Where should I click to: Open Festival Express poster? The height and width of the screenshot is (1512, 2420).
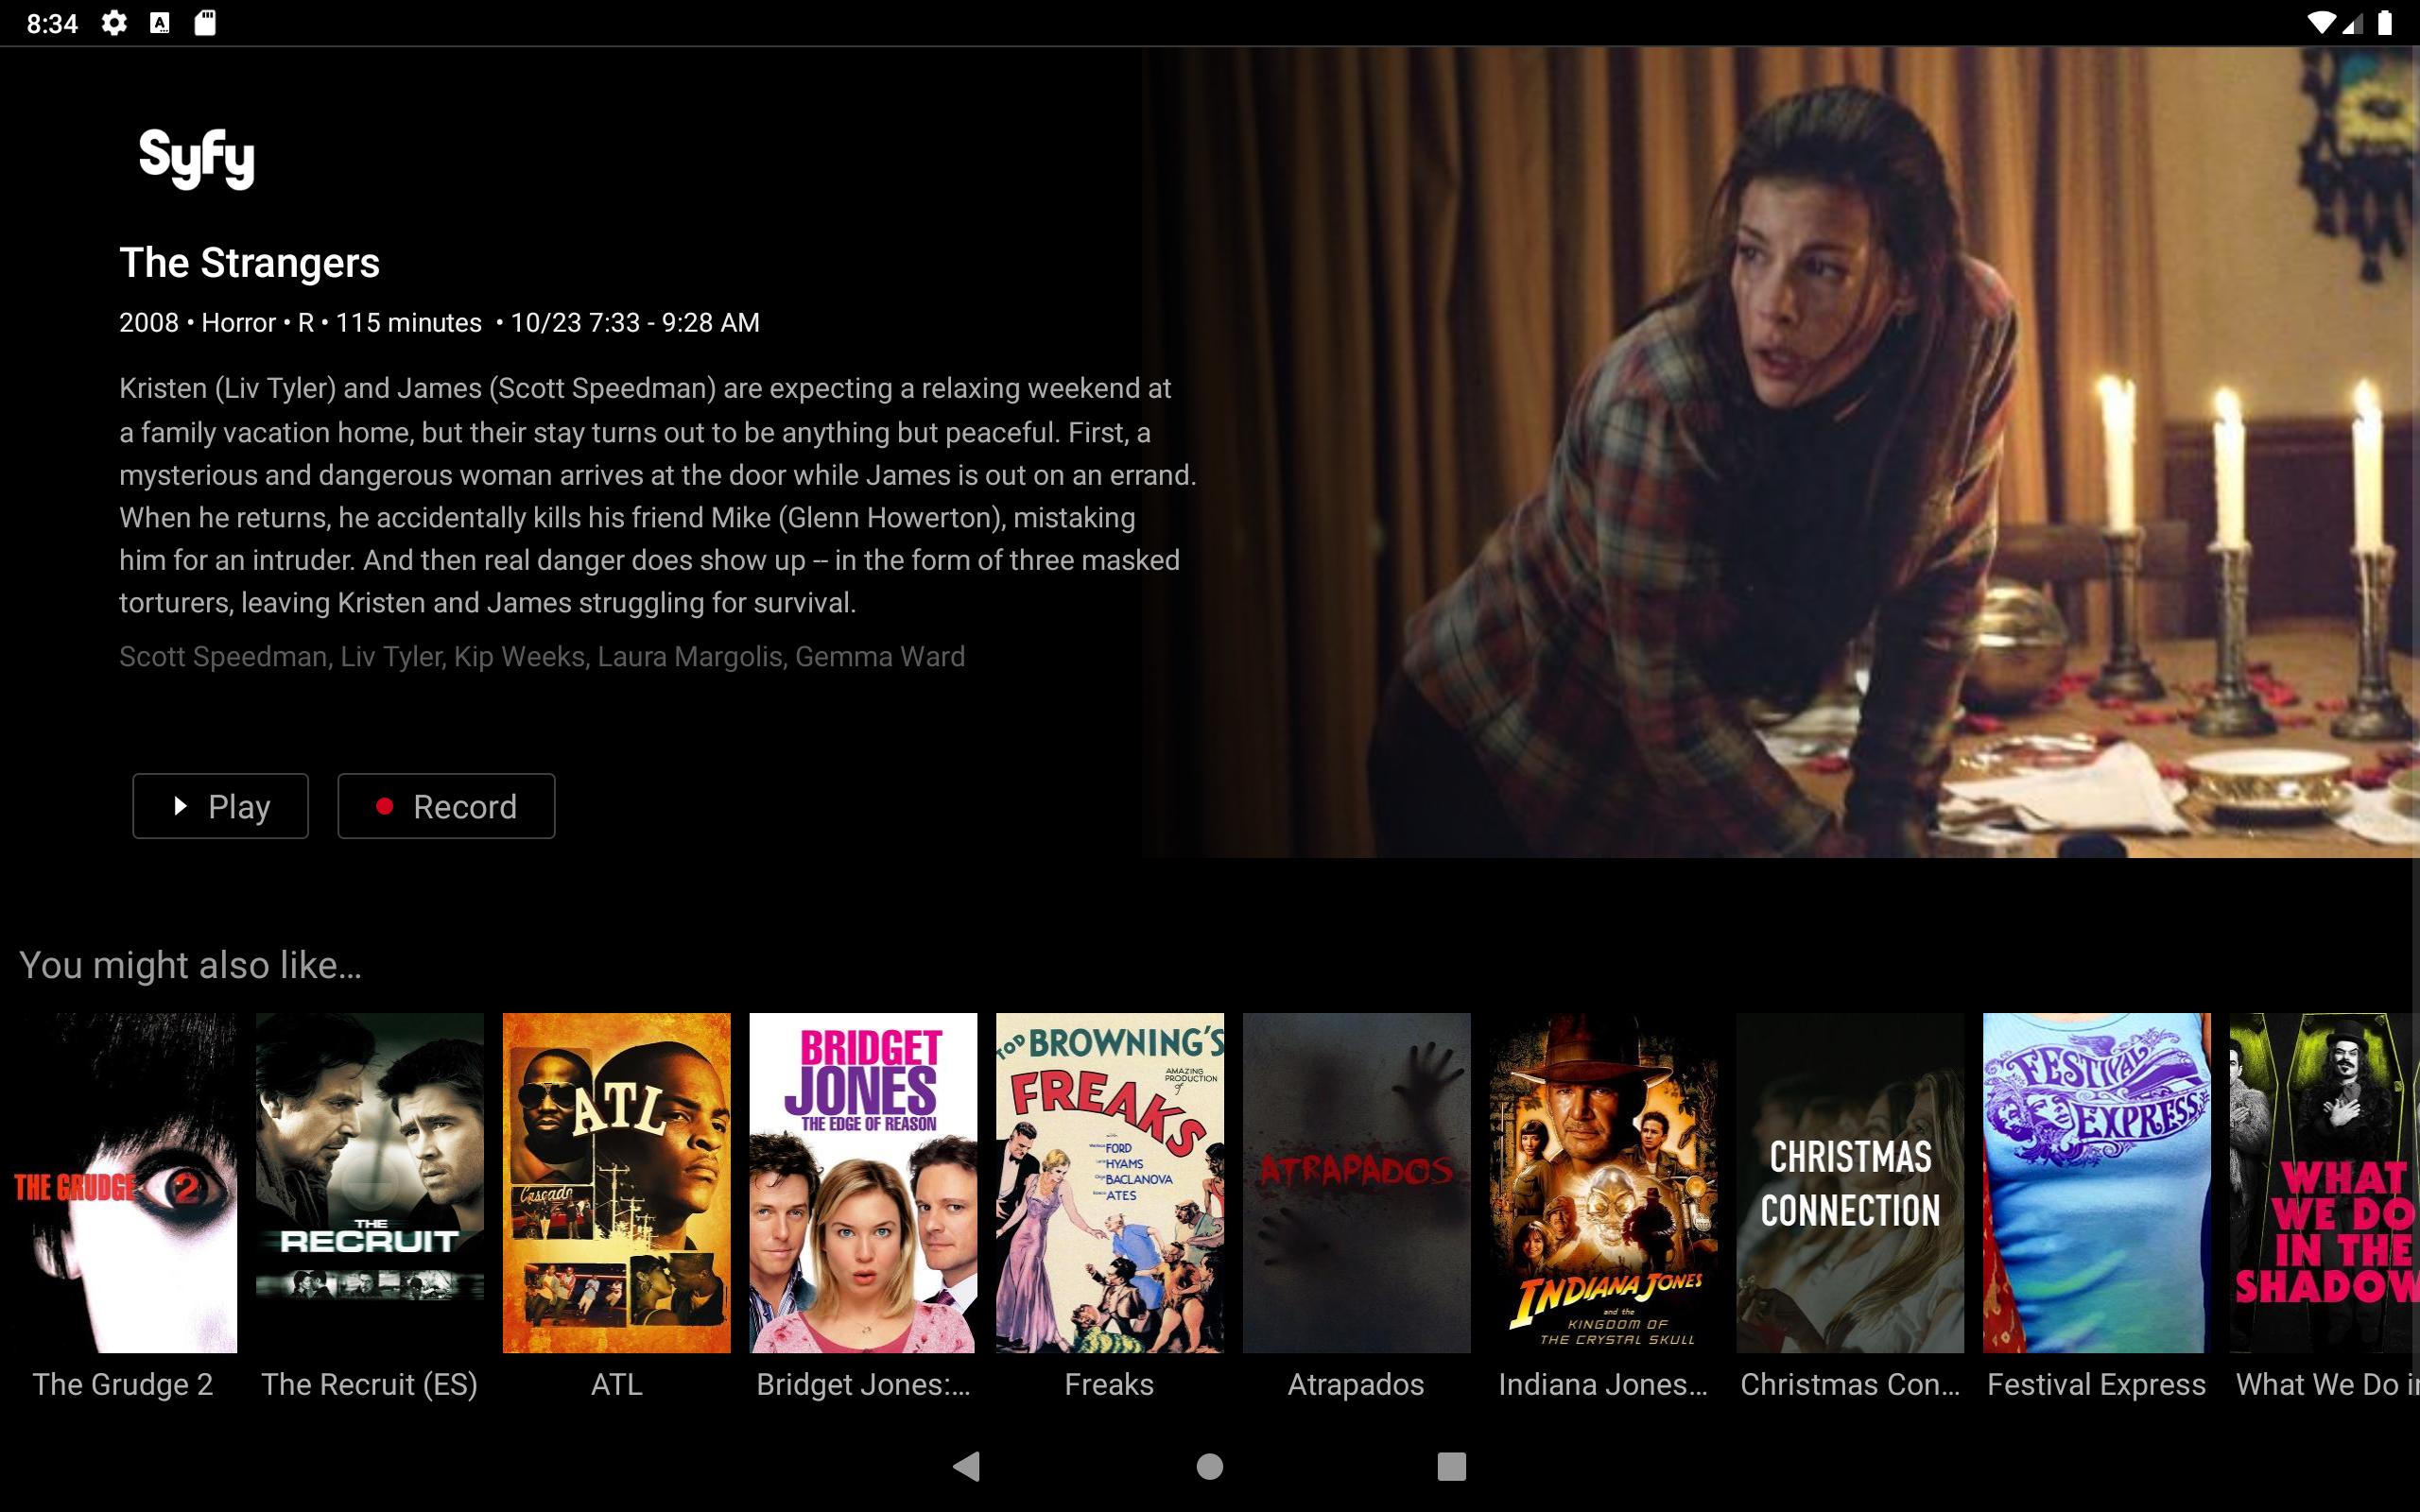[2097, 1183]
